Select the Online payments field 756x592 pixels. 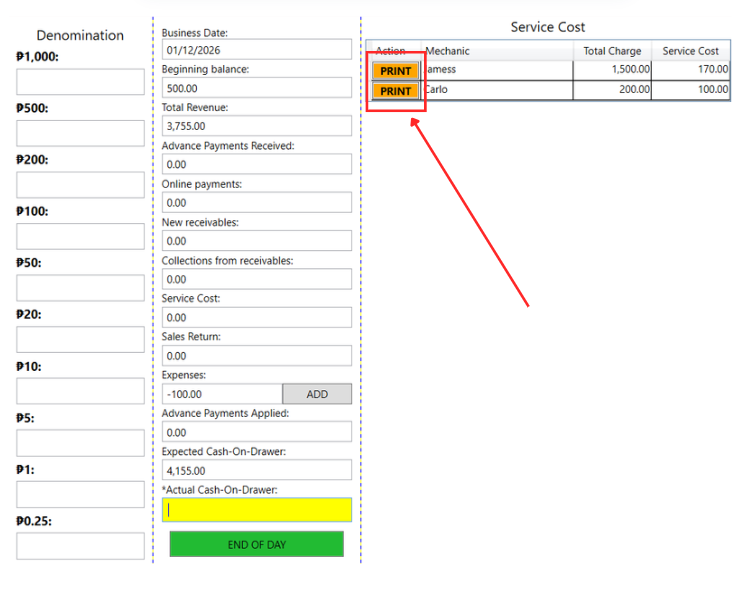coord(256,203)
